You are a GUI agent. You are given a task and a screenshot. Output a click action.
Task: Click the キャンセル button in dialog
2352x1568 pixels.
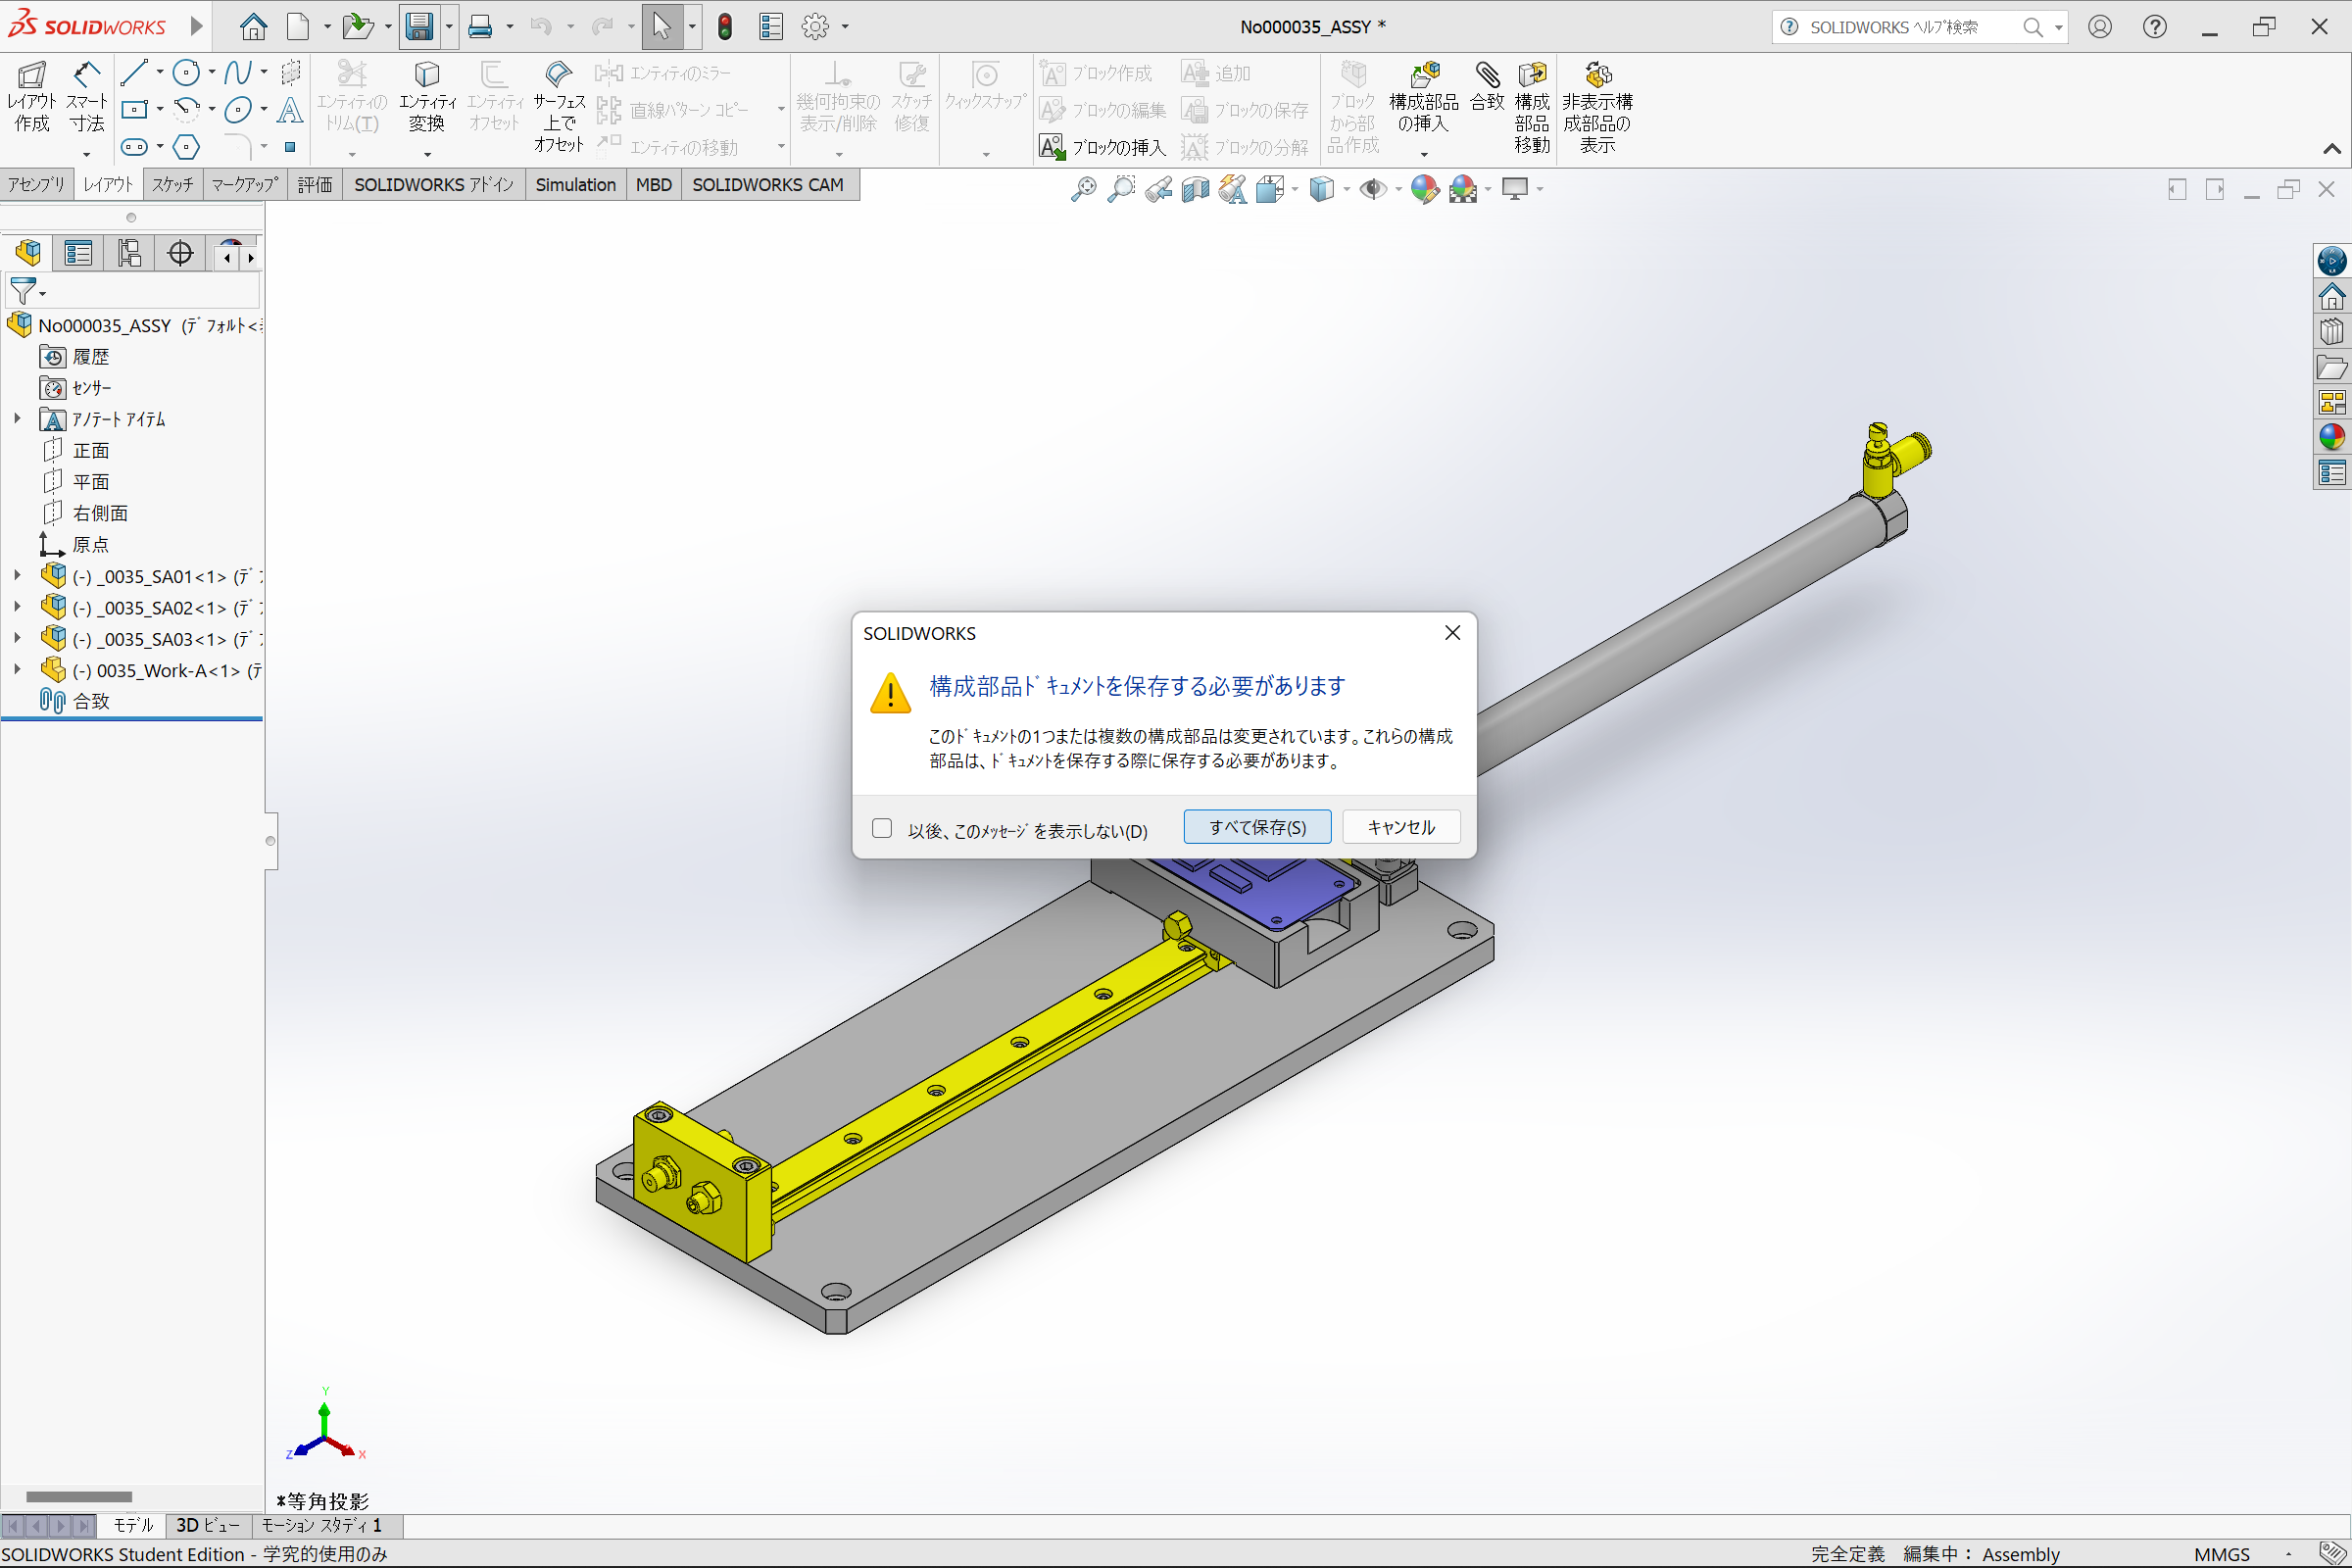tap(1401, 827)
